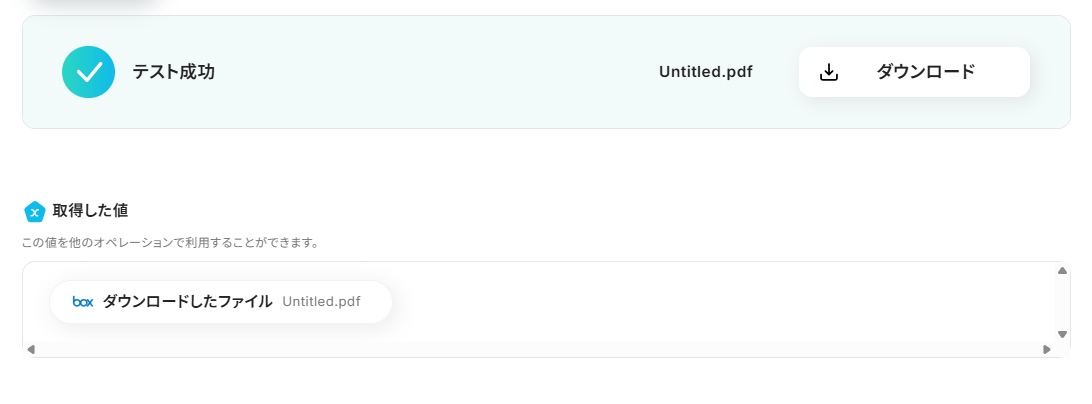Image resolution: width=1092 pixels, height=404 pixels.
Task: Click the values panel scroll up arrow
Action: 1062,270
